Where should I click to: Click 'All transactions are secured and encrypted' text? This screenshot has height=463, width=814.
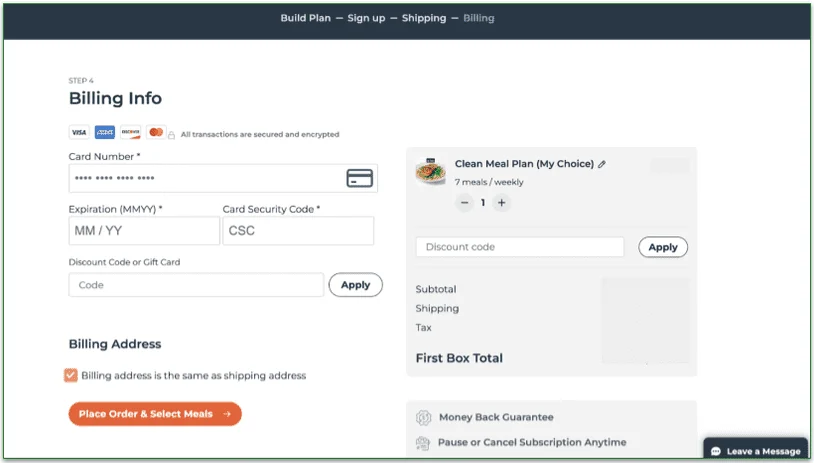tap(260, 134)
